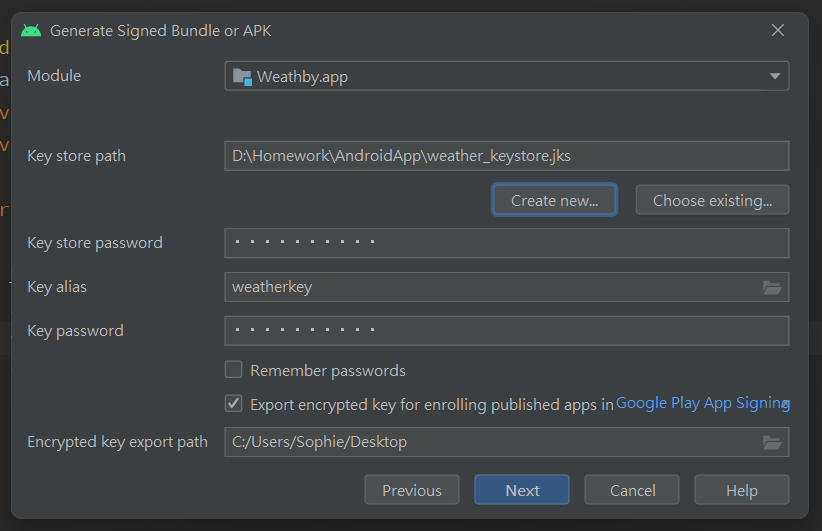Click the Choose existing... button
The image size is (822, 531).
(x=712, y=200)
